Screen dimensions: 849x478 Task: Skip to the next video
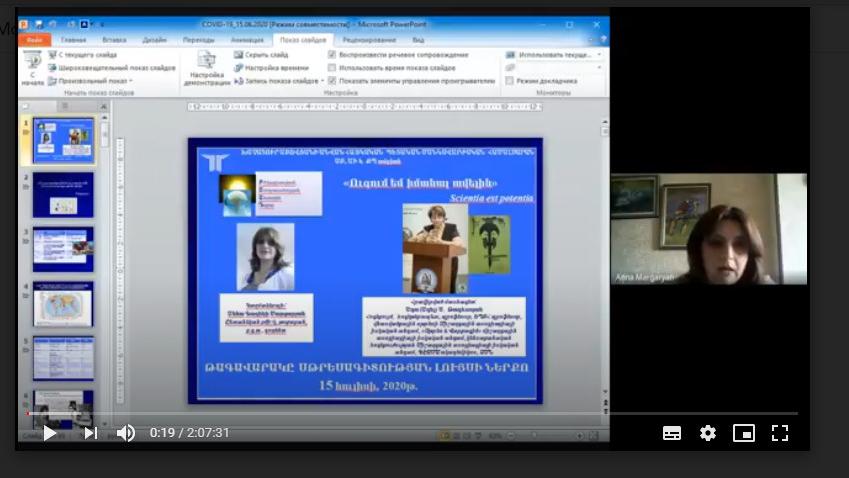(91, 433)
